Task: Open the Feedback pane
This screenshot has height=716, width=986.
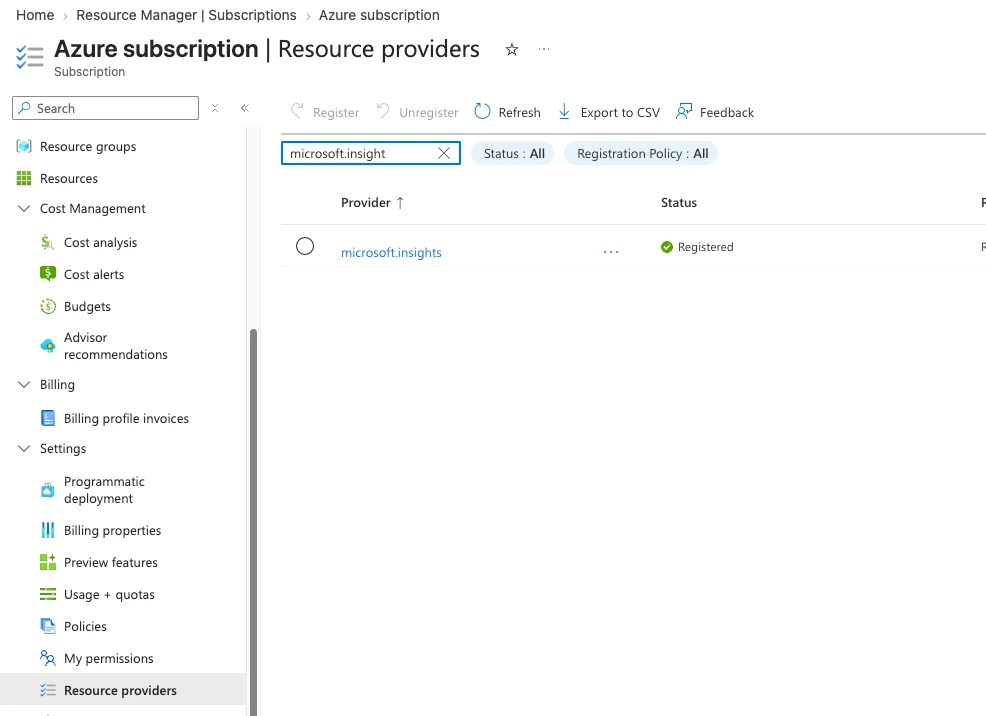Action: pos(714,112)
